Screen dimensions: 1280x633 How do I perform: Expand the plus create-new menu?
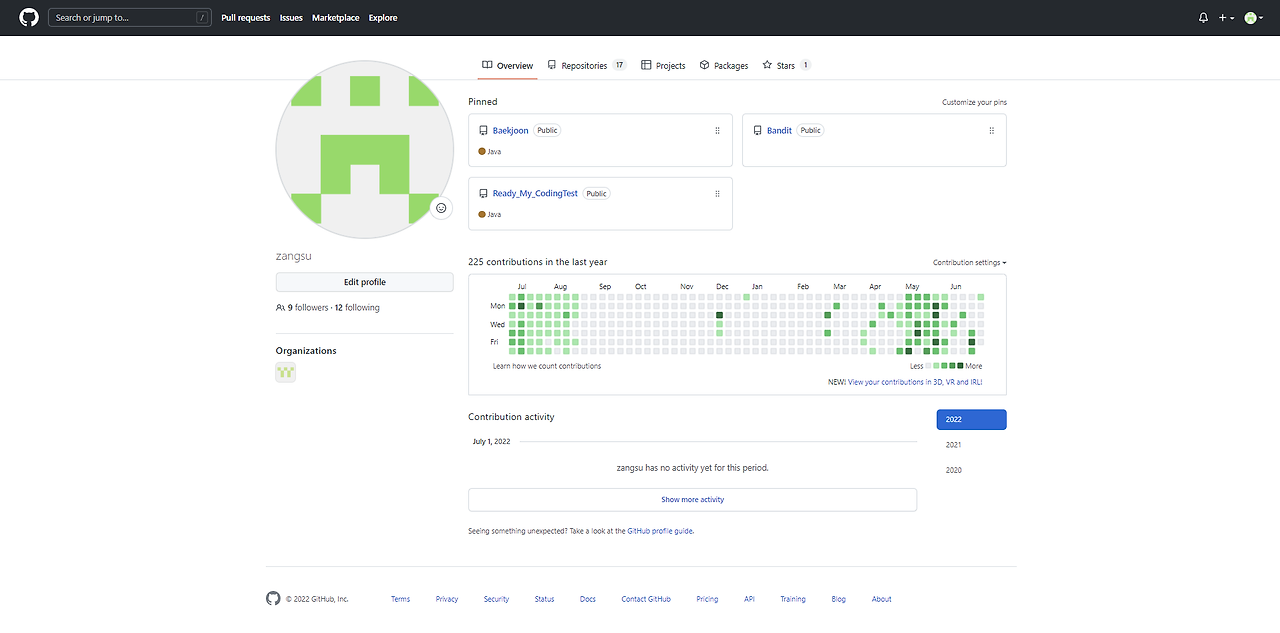click(1226, 18)
